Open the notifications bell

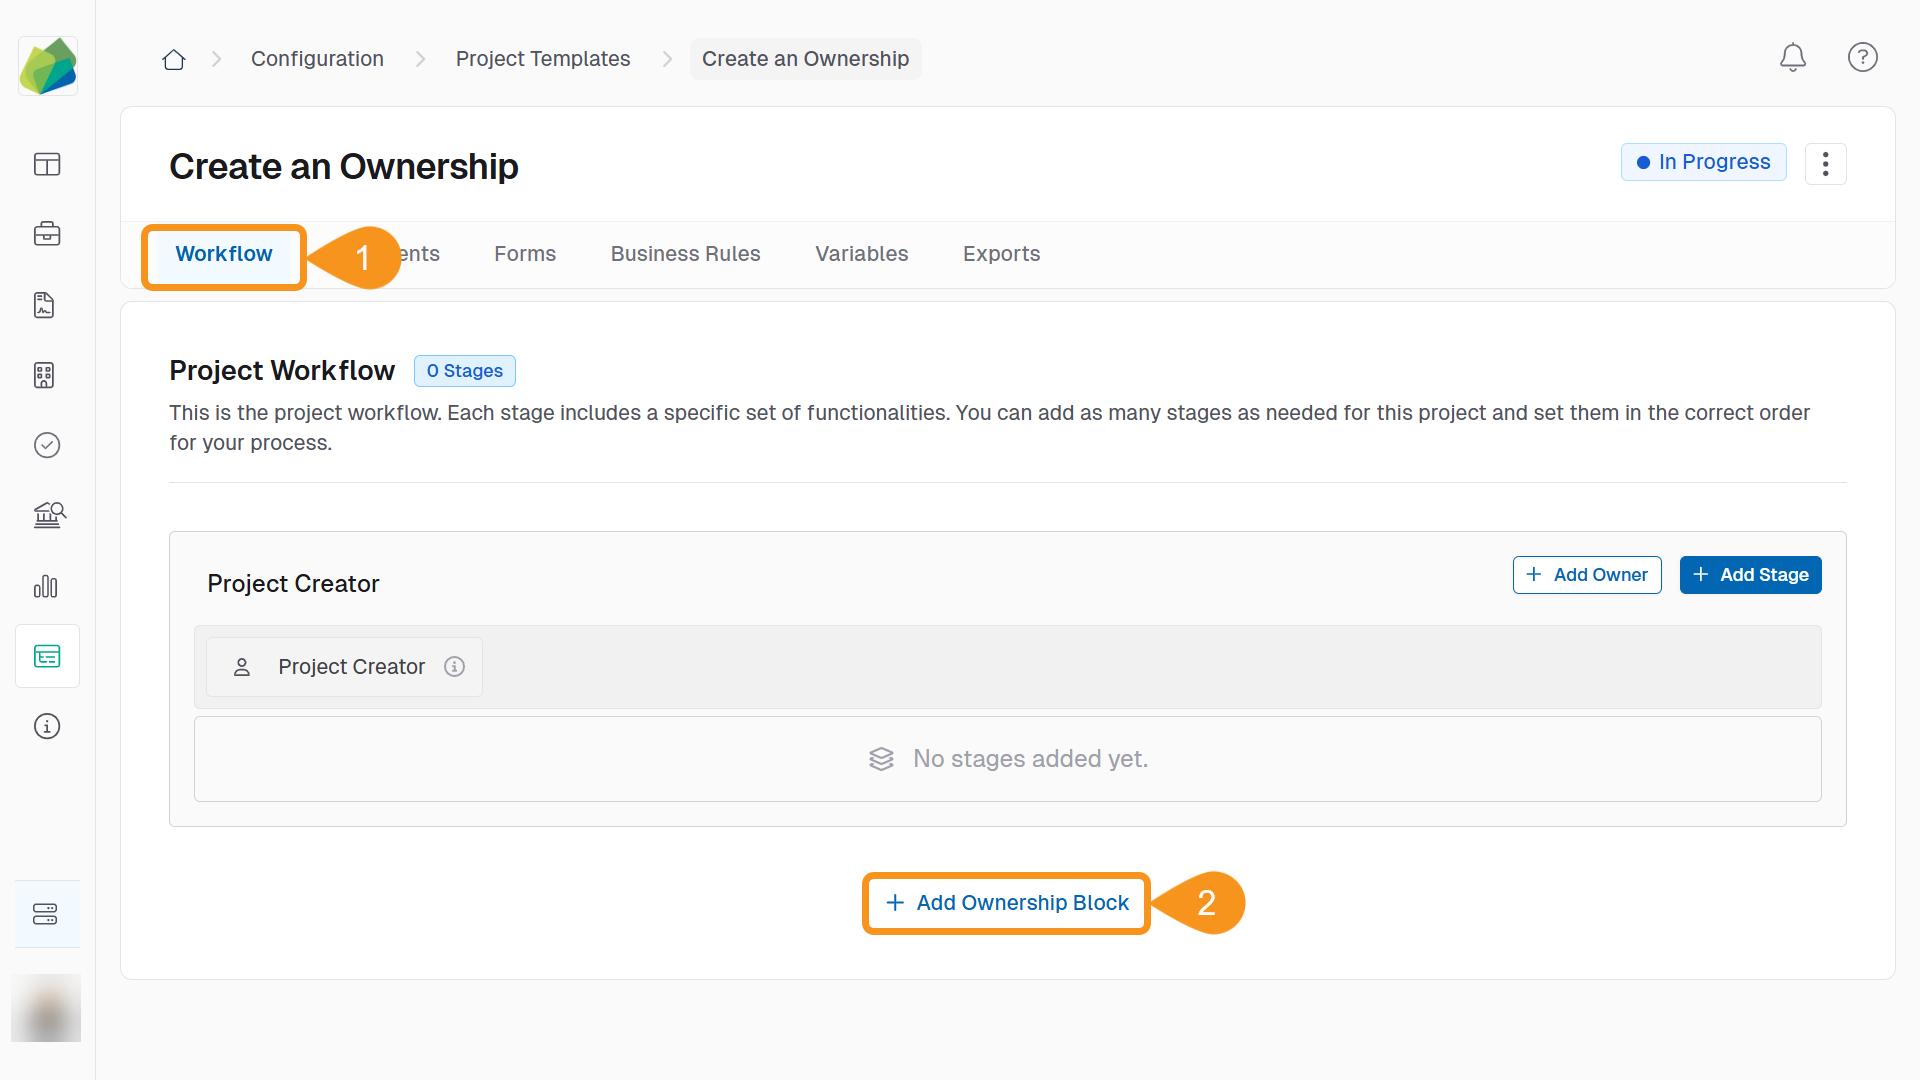click(1792, 58)
